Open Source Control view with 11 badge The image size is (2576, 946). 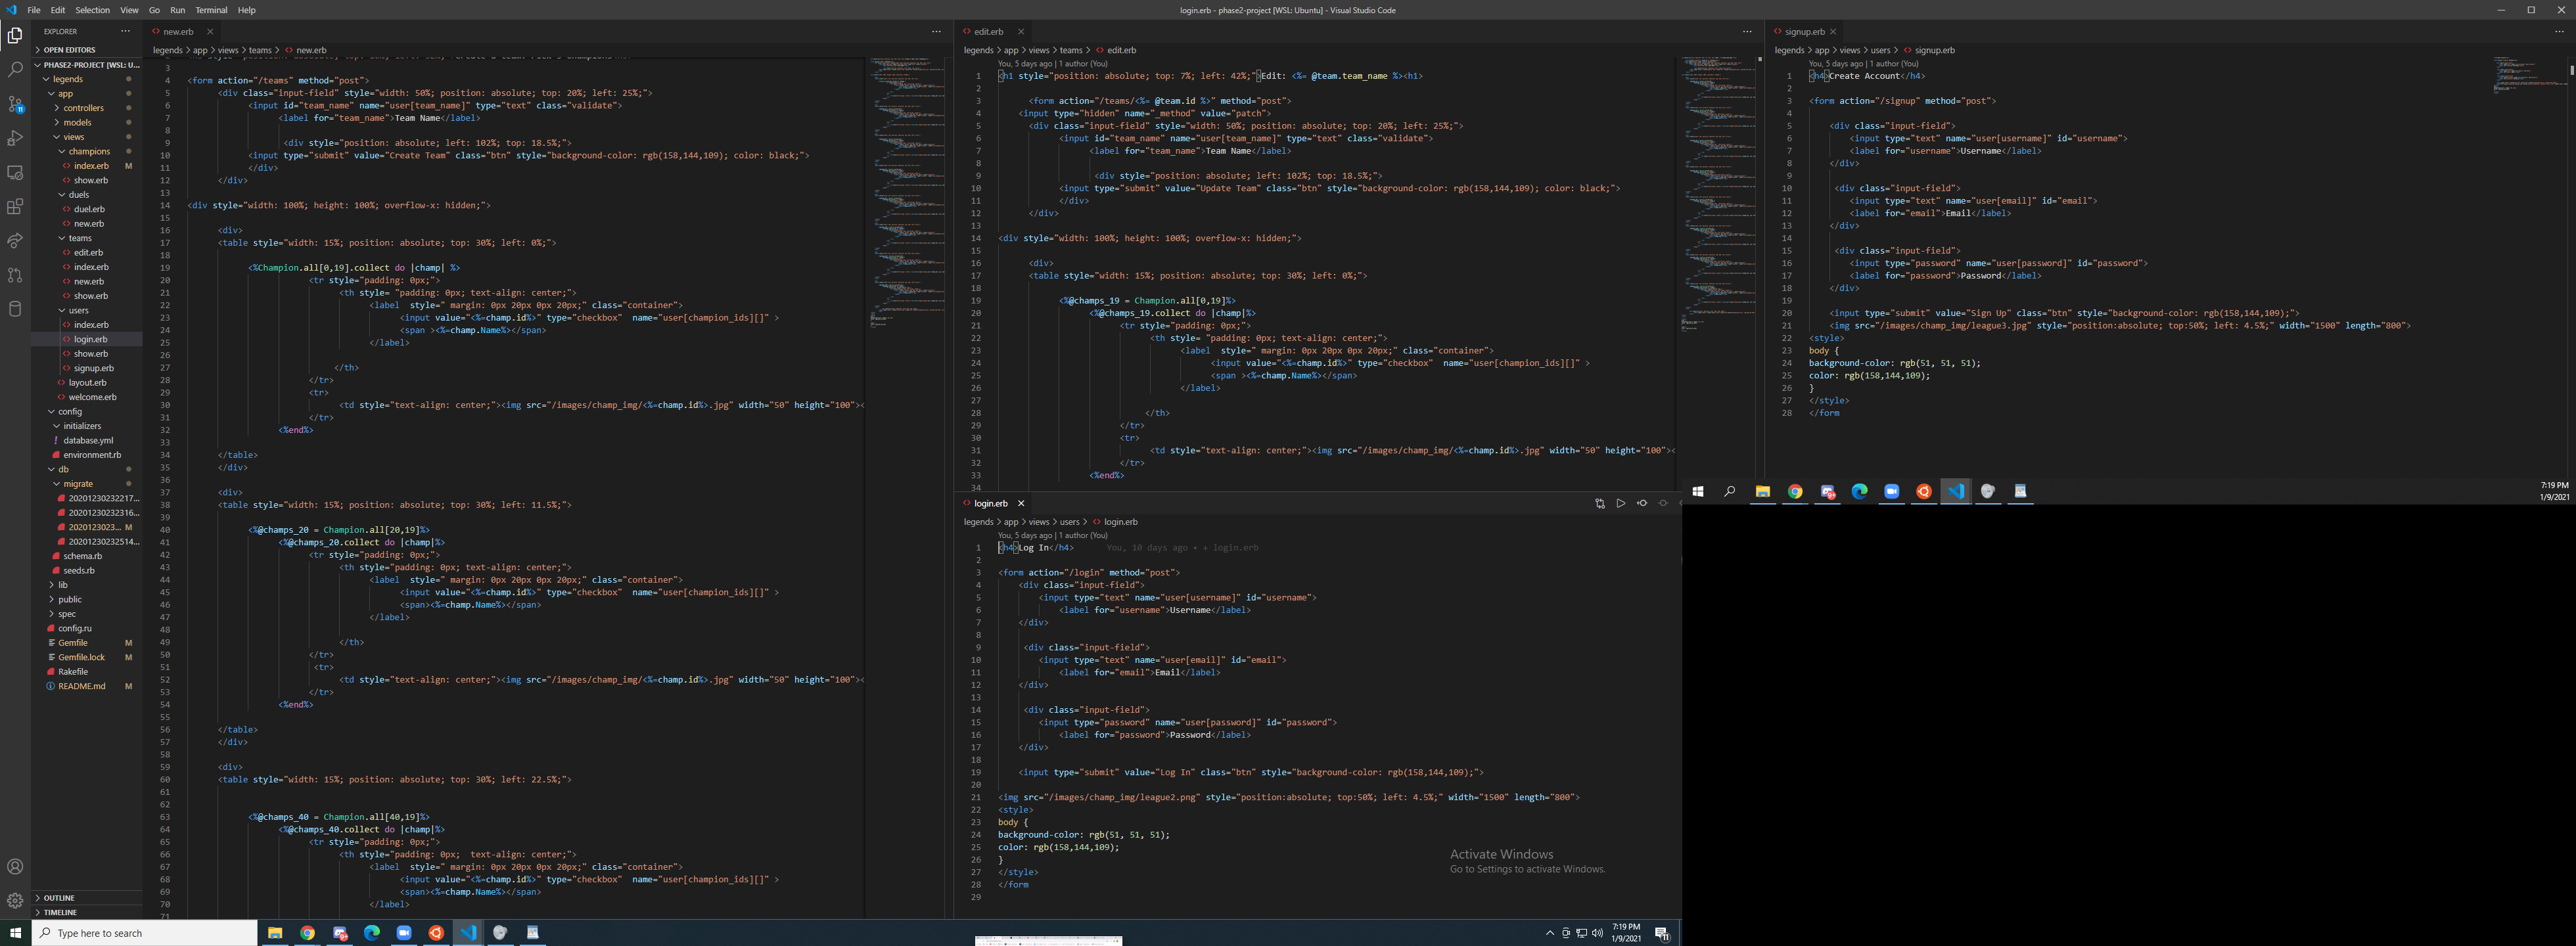[x=15, y=104]
